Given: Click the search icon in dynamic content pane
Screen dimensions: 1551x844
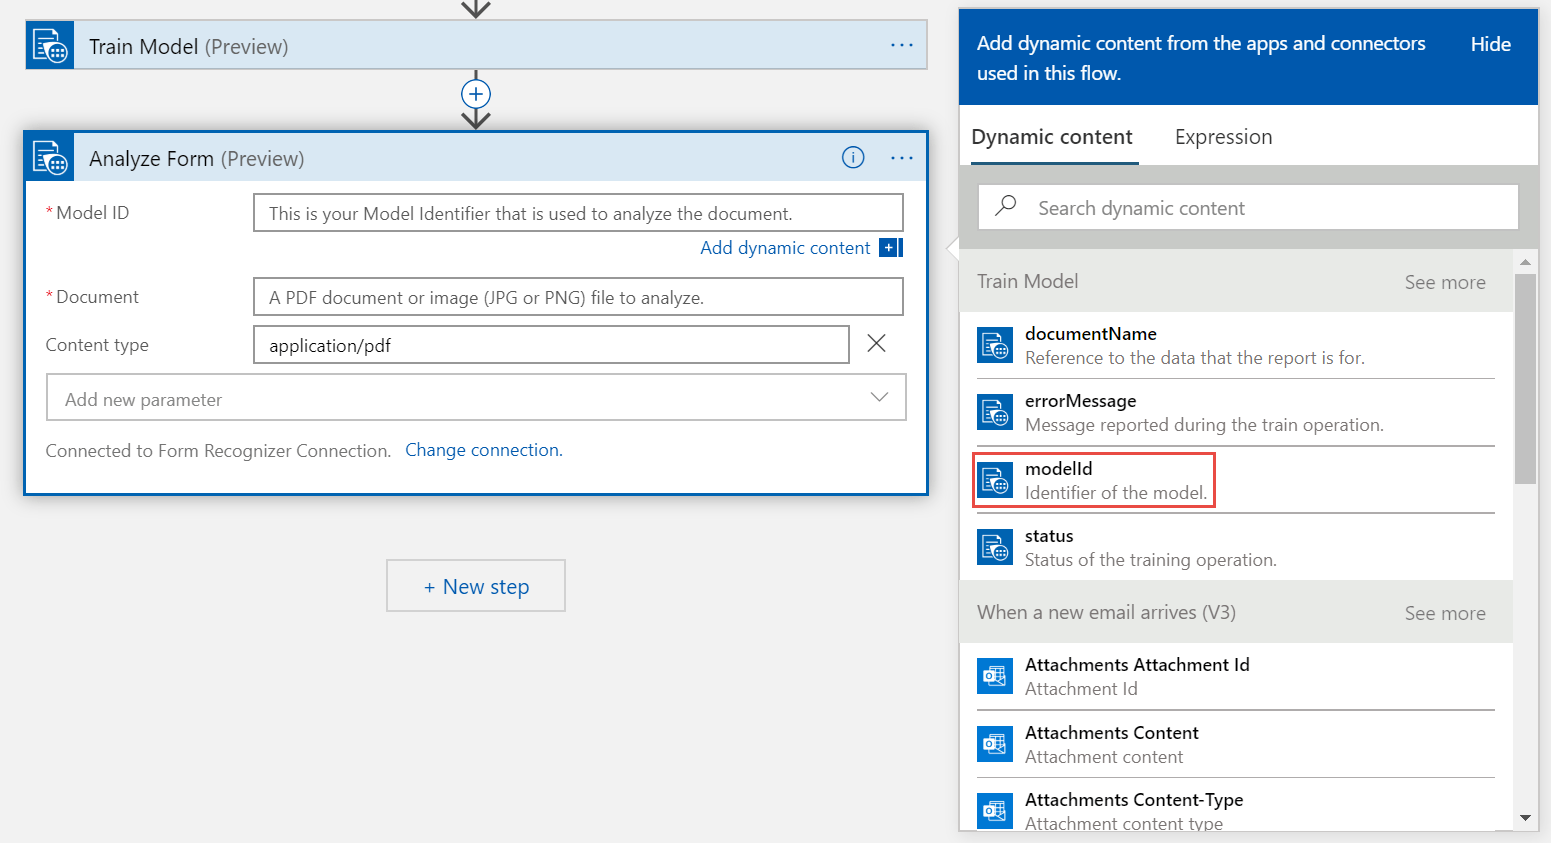Looking at the screenshot, I should [1005, 207].
